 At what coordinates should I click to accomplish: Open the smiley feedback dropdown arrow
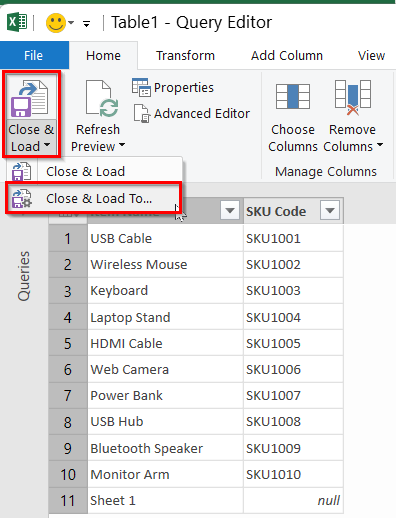[x=71, y=23]
